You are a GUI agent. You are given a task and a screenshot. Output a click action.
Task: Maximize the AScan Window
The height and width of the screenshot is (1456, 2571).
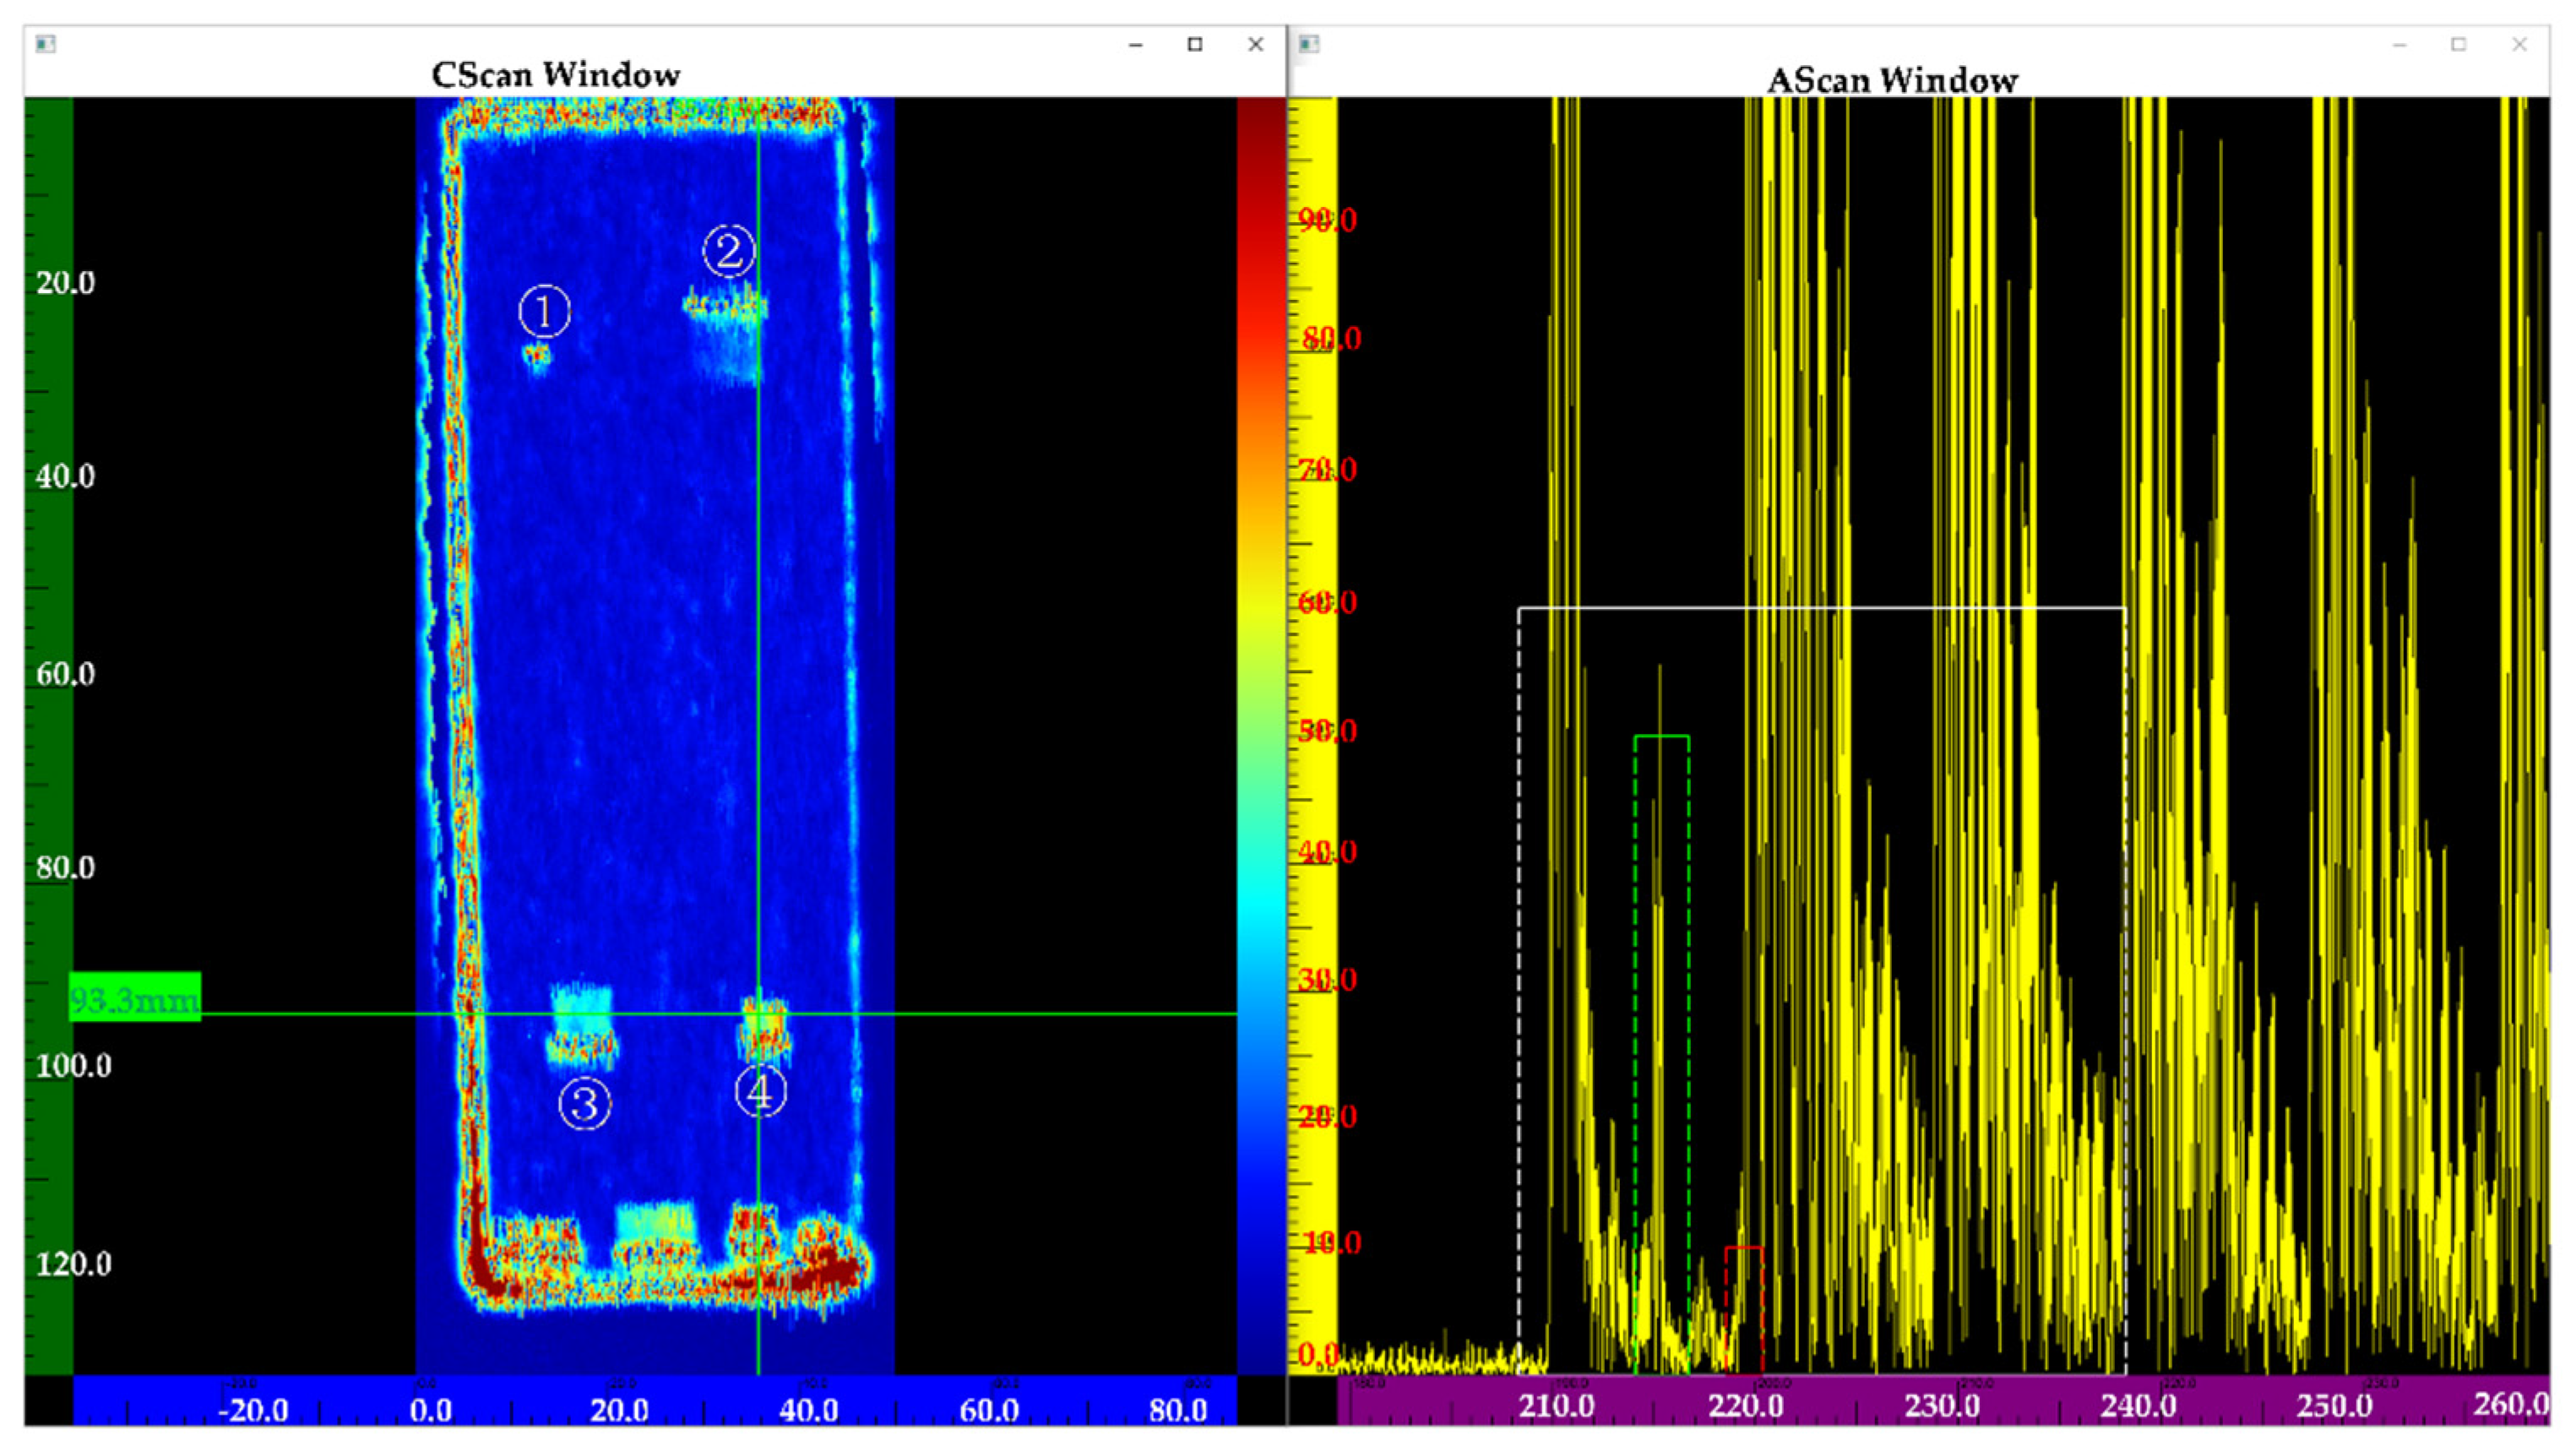pos(2458,44)
